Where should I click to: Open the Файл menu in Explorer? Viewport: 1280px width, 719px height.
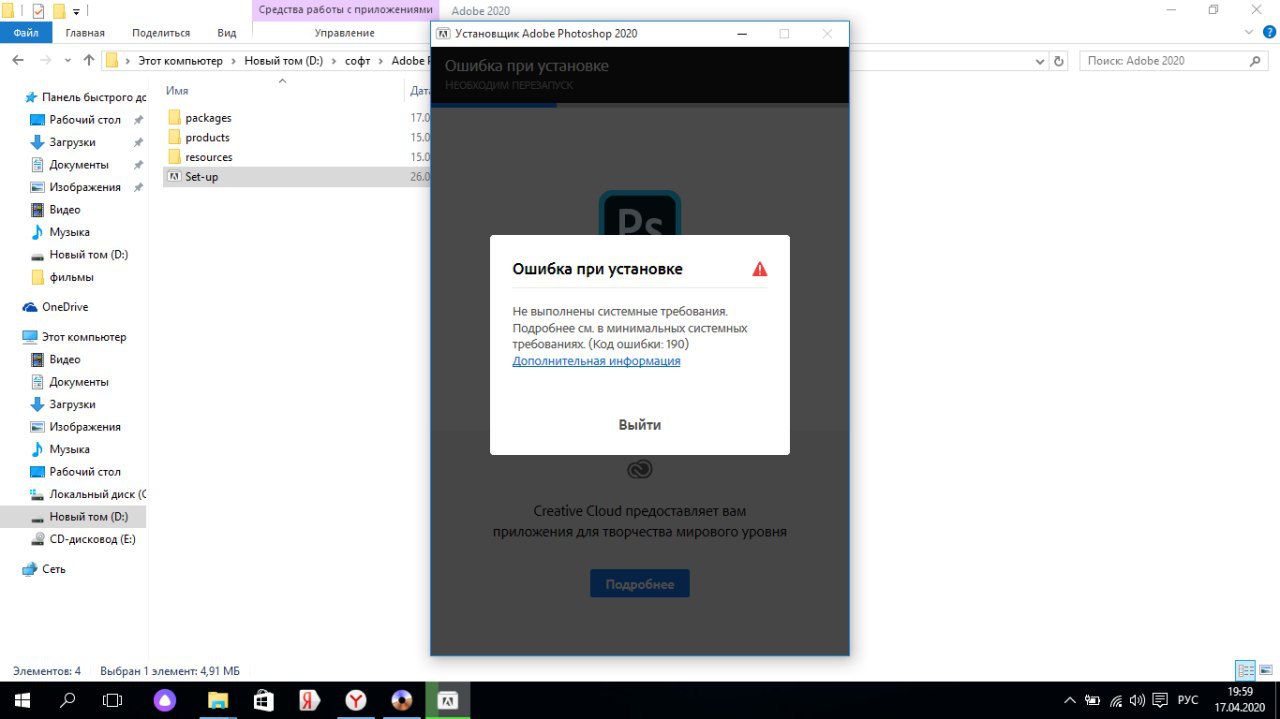point(26,33)
